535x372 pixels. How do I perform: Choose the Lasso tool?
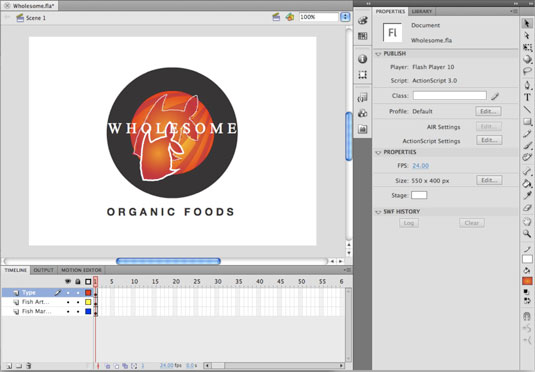click(x=527, y=71)
